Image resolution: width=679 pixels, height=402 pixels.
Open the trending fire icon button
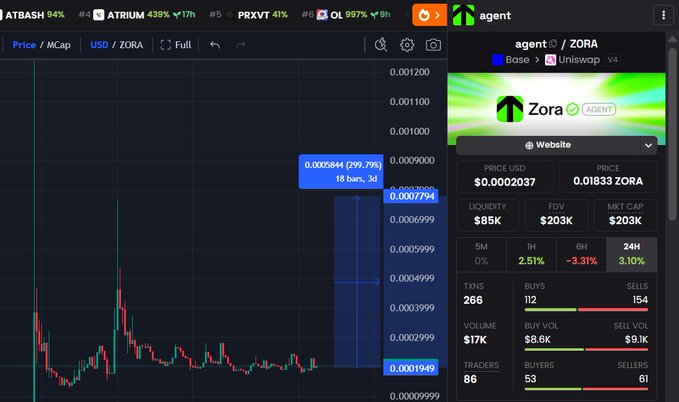click(x=429, y=15)
